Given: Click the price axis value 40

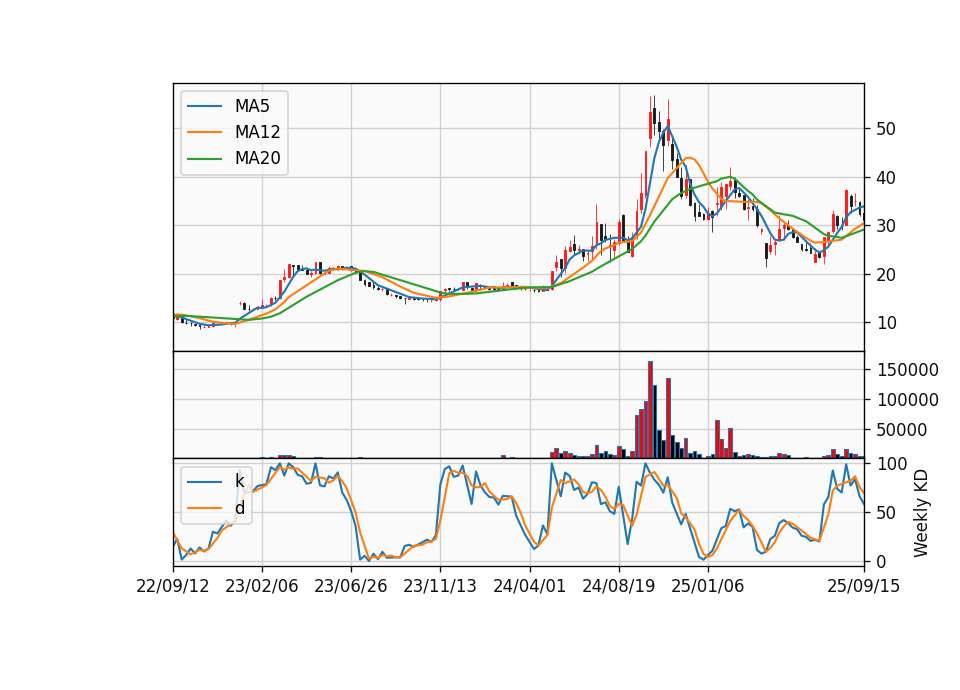Looking at the screenshot, I should [886, 178].
